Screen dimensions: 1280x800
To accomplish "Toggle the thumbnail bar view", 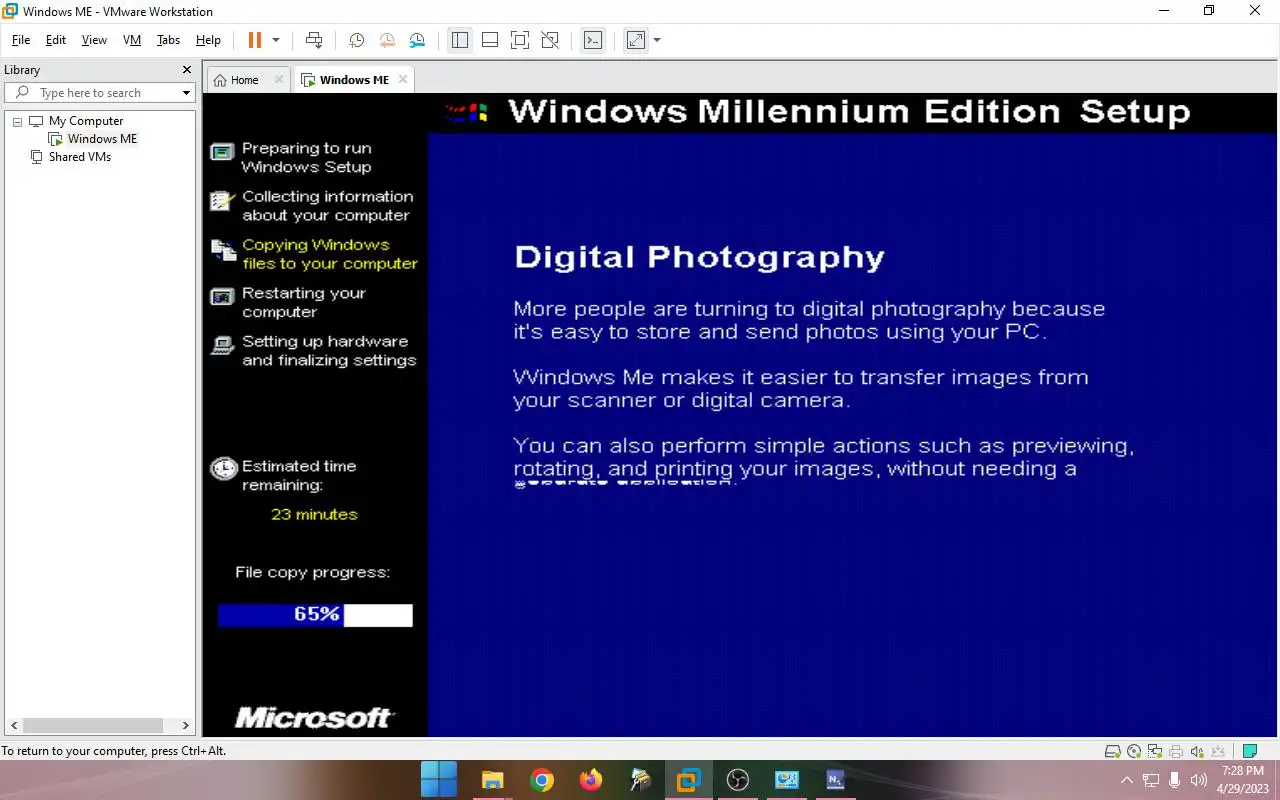I will [490, 40].
